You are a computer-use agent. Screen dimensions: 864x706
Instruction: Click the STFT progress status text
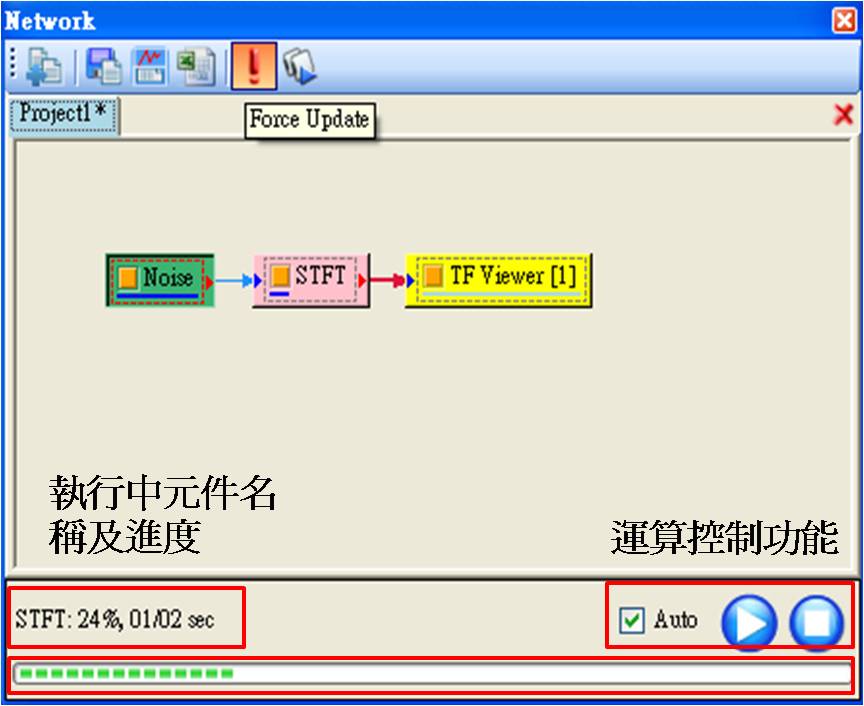pyautogui.click(x=114, y=620)
